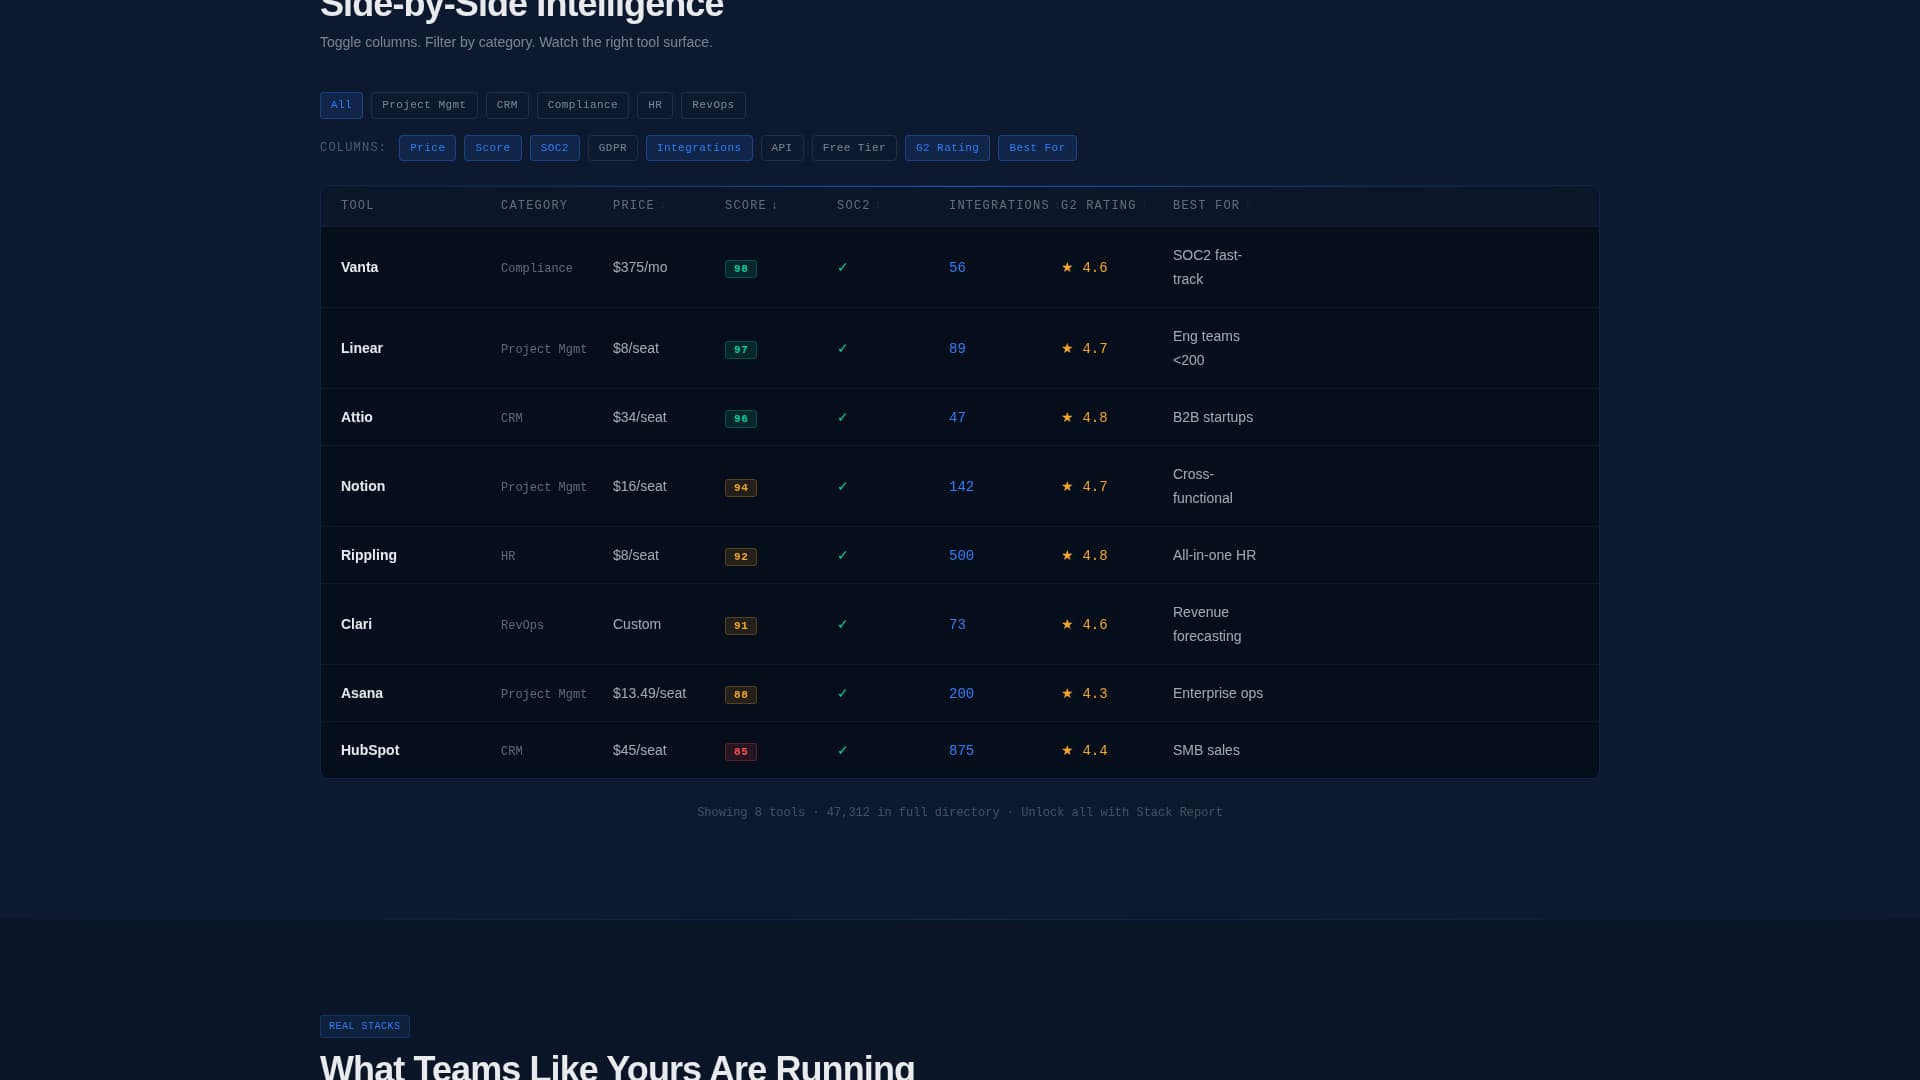Click Clari's star rating 4.6
The width and height of the screenshot is (1920, 1080).
coord(1085,625)
